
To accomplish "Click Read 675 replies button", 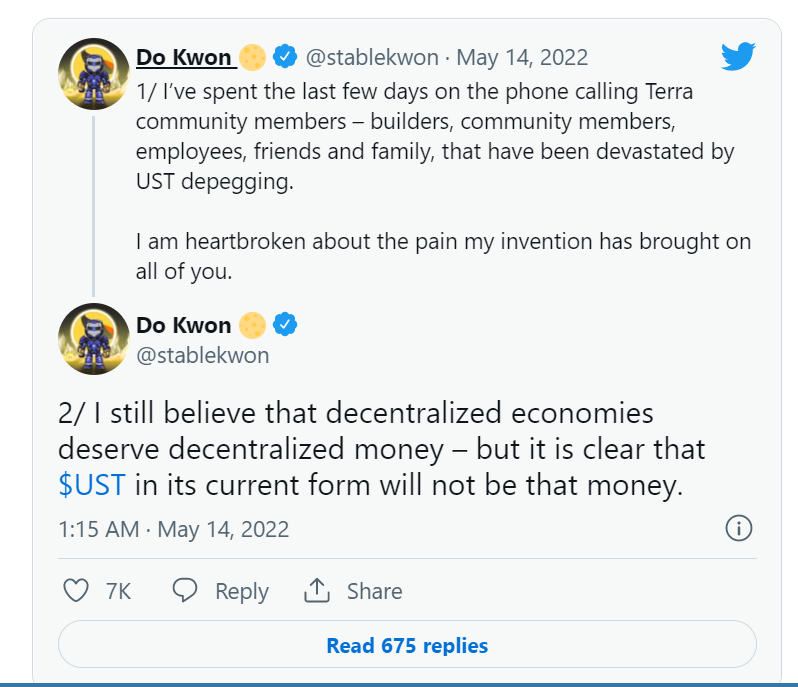I will click(407, 644).
